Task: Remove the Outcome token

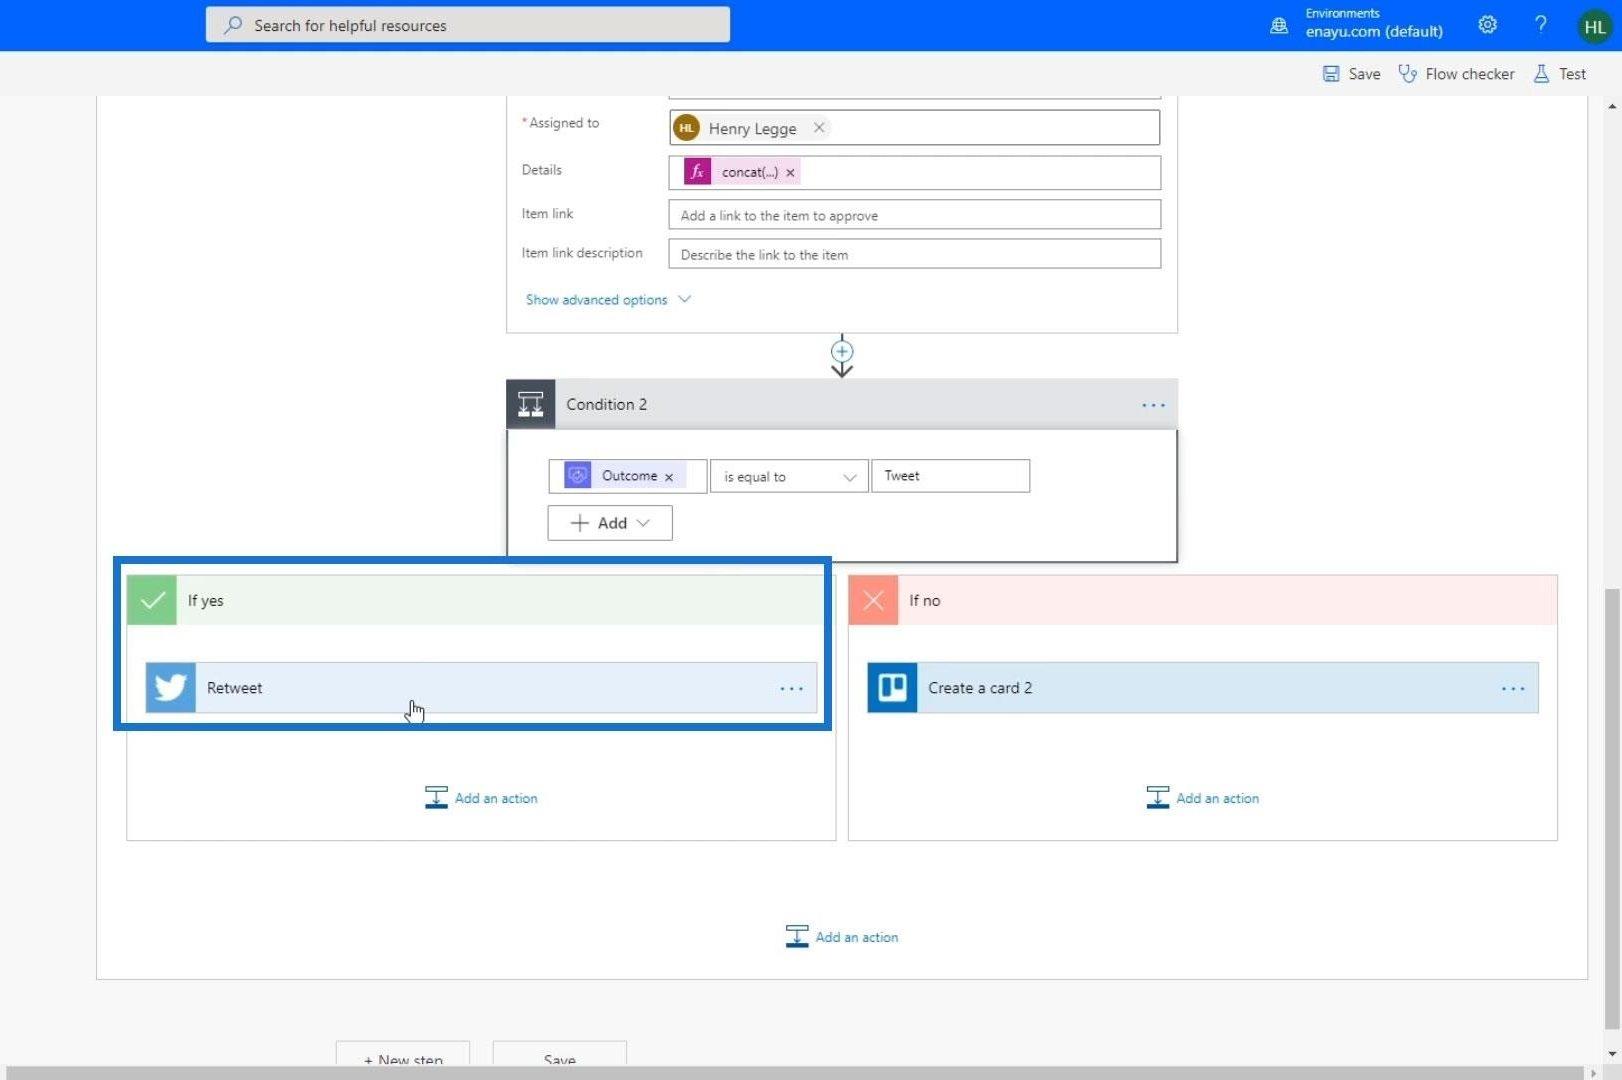Action: pos(669,477)
